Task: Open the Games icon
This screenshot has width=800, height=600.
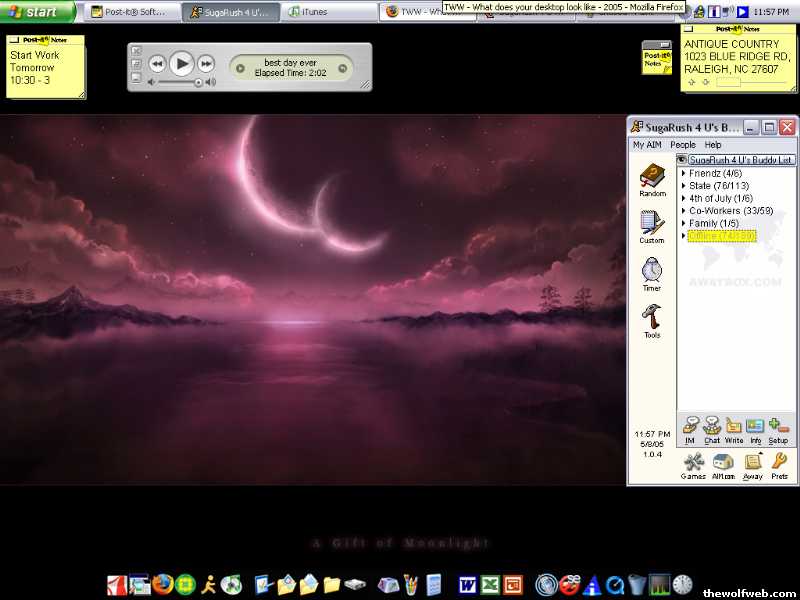Action: (693, 464)
